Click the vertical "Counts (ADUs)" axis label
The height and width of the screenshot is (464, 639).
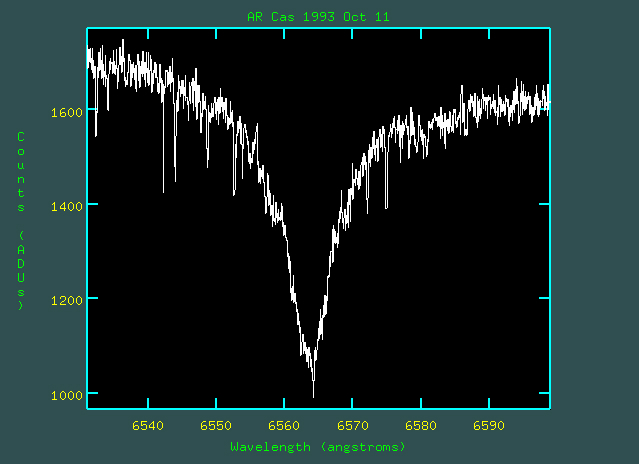(x=21, y=221)
